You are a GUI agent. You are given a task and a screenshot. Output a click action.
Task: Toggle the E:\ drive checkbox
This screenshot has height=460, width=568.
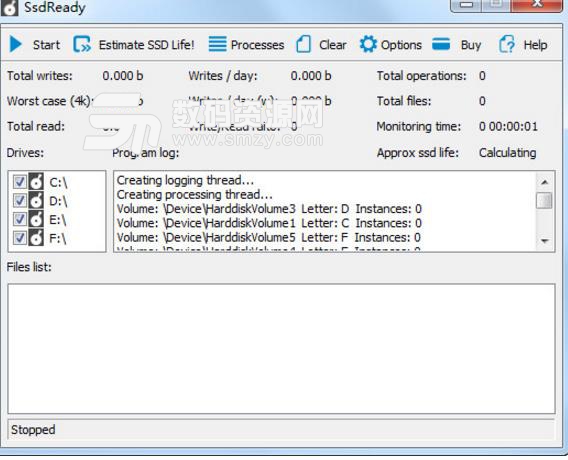click(x=20, y=219)
